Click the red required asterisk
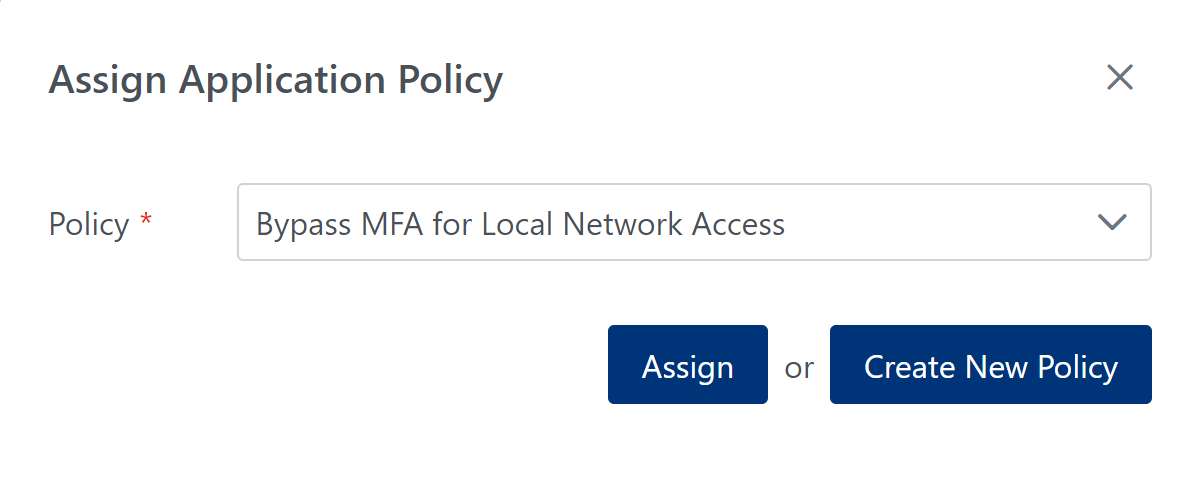Image resolution: width=1196 pixels, height=478 pixels. 146,222
